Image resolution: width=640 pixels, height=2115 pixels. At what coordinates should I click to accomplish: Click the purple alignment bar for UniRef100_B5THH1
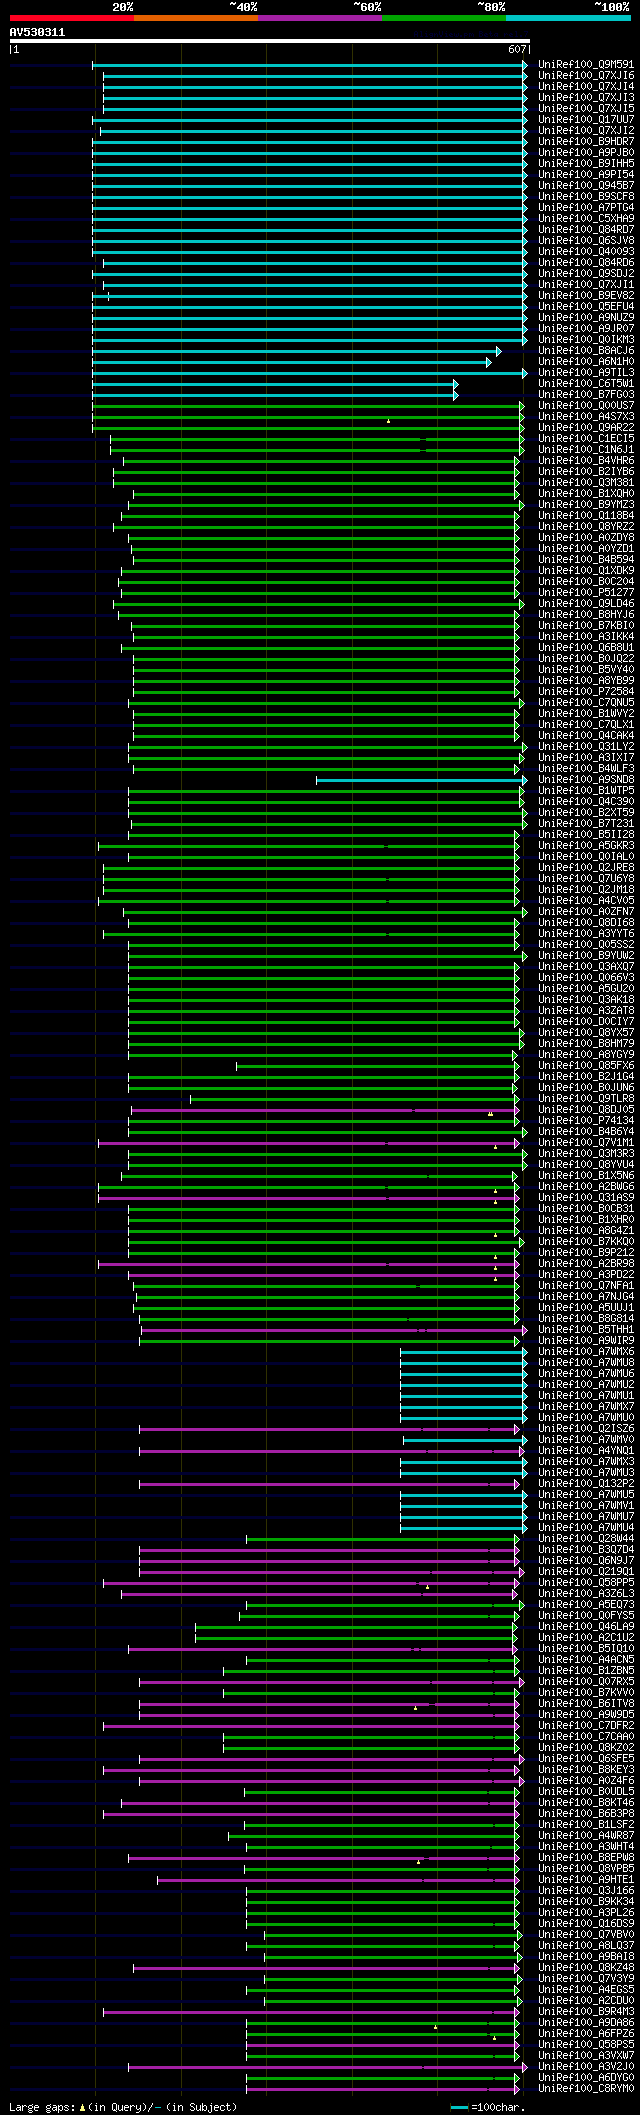click(x=334, y=1330)
